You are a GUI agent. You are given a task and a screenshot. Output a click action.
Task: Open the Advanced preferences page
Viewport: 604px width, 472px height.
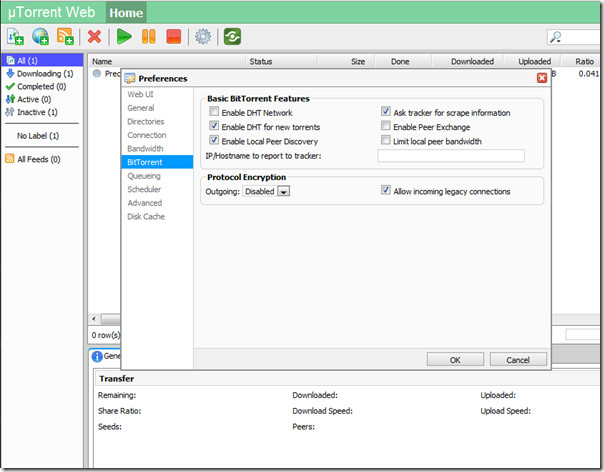[x=144, y=203]
